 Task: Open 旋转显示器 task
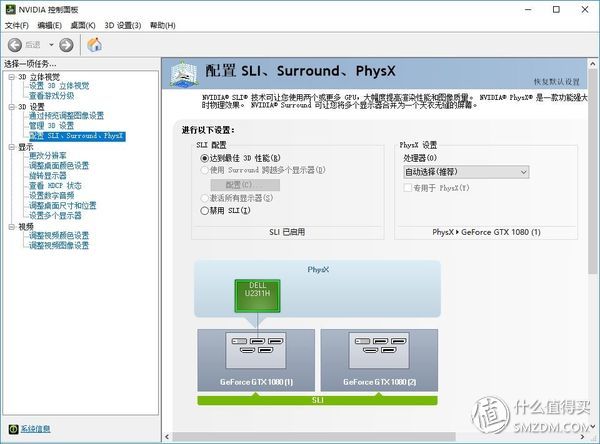pyautogui.click(x=47, y=176)
